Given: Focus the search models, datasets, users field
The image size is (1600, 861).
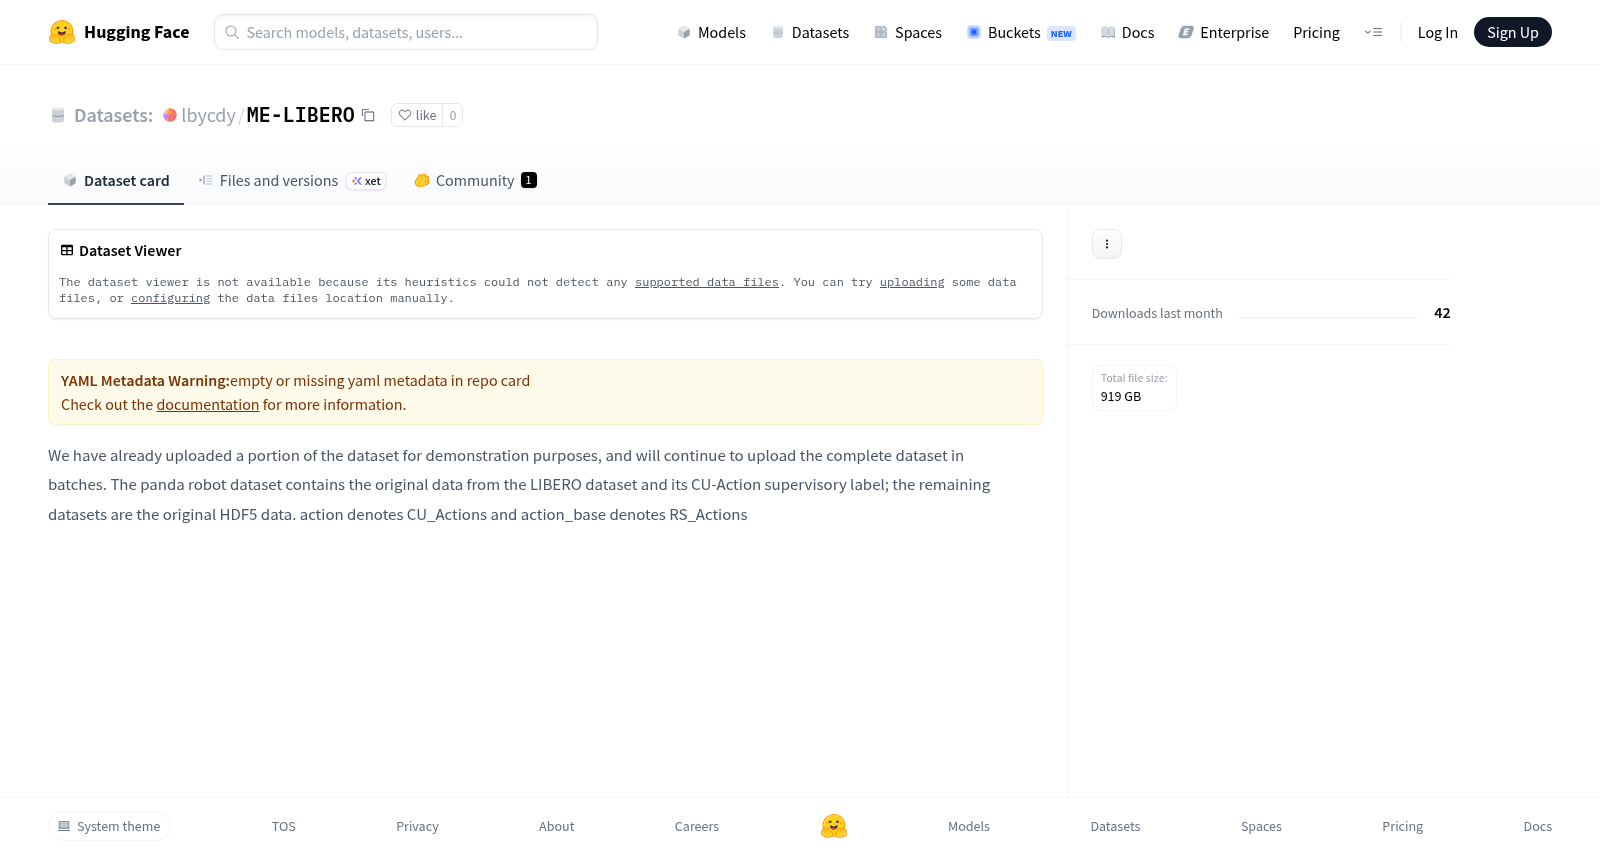Looking at the screenshot, I should [406, 32].
